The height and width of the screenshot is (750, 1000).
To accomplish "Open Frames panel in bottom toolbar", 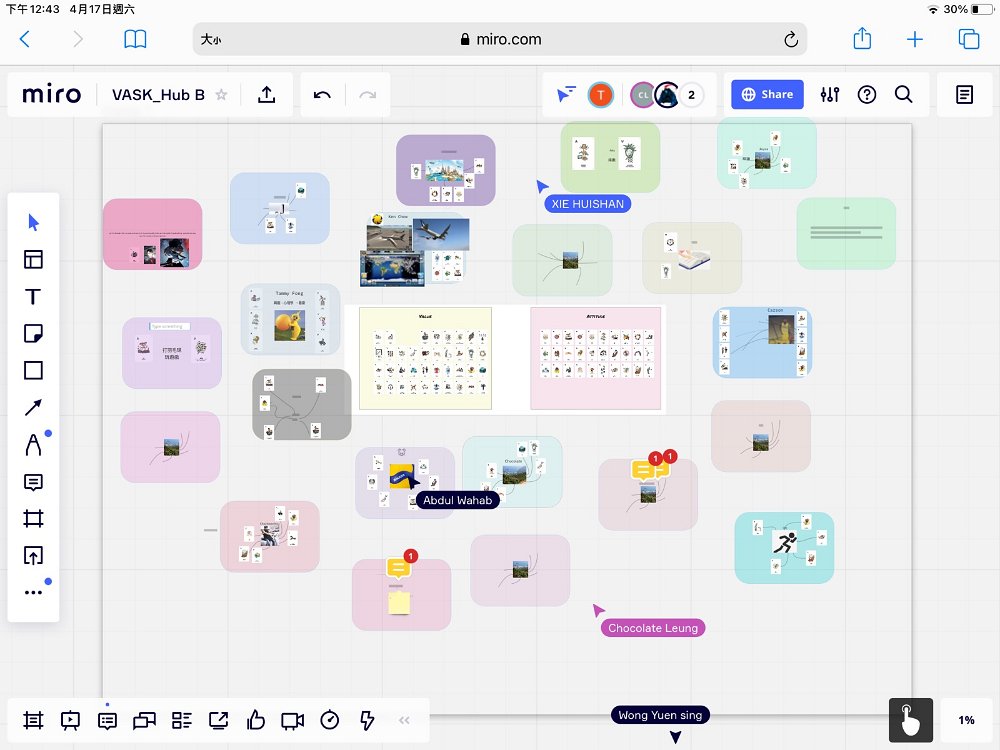I will (x=33, y=721).
